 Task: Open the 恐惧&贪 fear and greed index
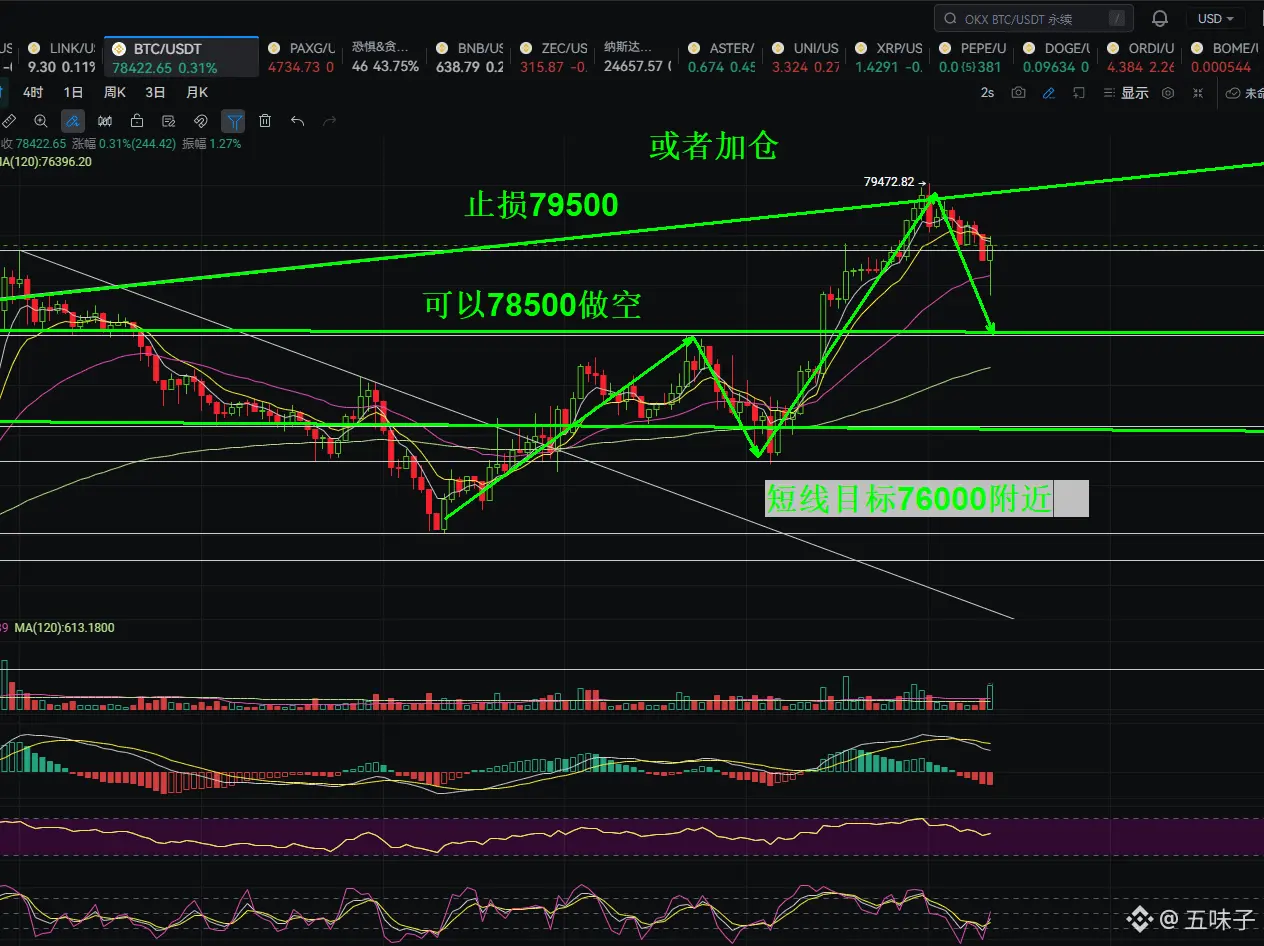pyautogui.click(x=384, y=57)
